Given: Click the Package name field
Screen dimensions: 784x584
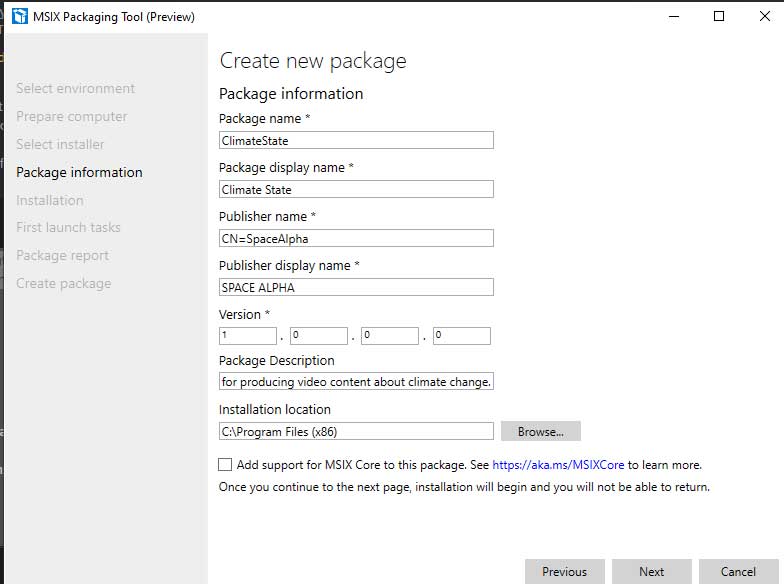Looking at the screenshot, I should coord(356,141).
